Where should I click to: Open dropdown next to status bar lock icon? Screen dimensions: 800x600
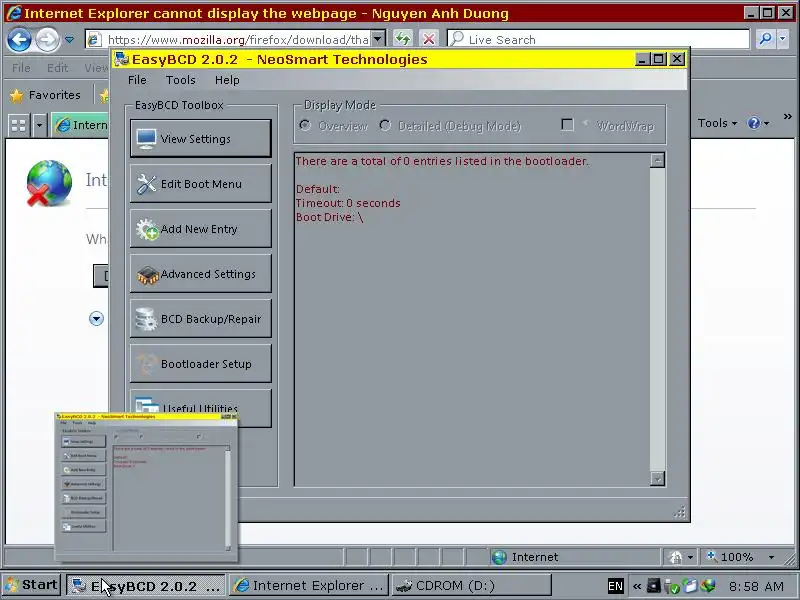690,557
